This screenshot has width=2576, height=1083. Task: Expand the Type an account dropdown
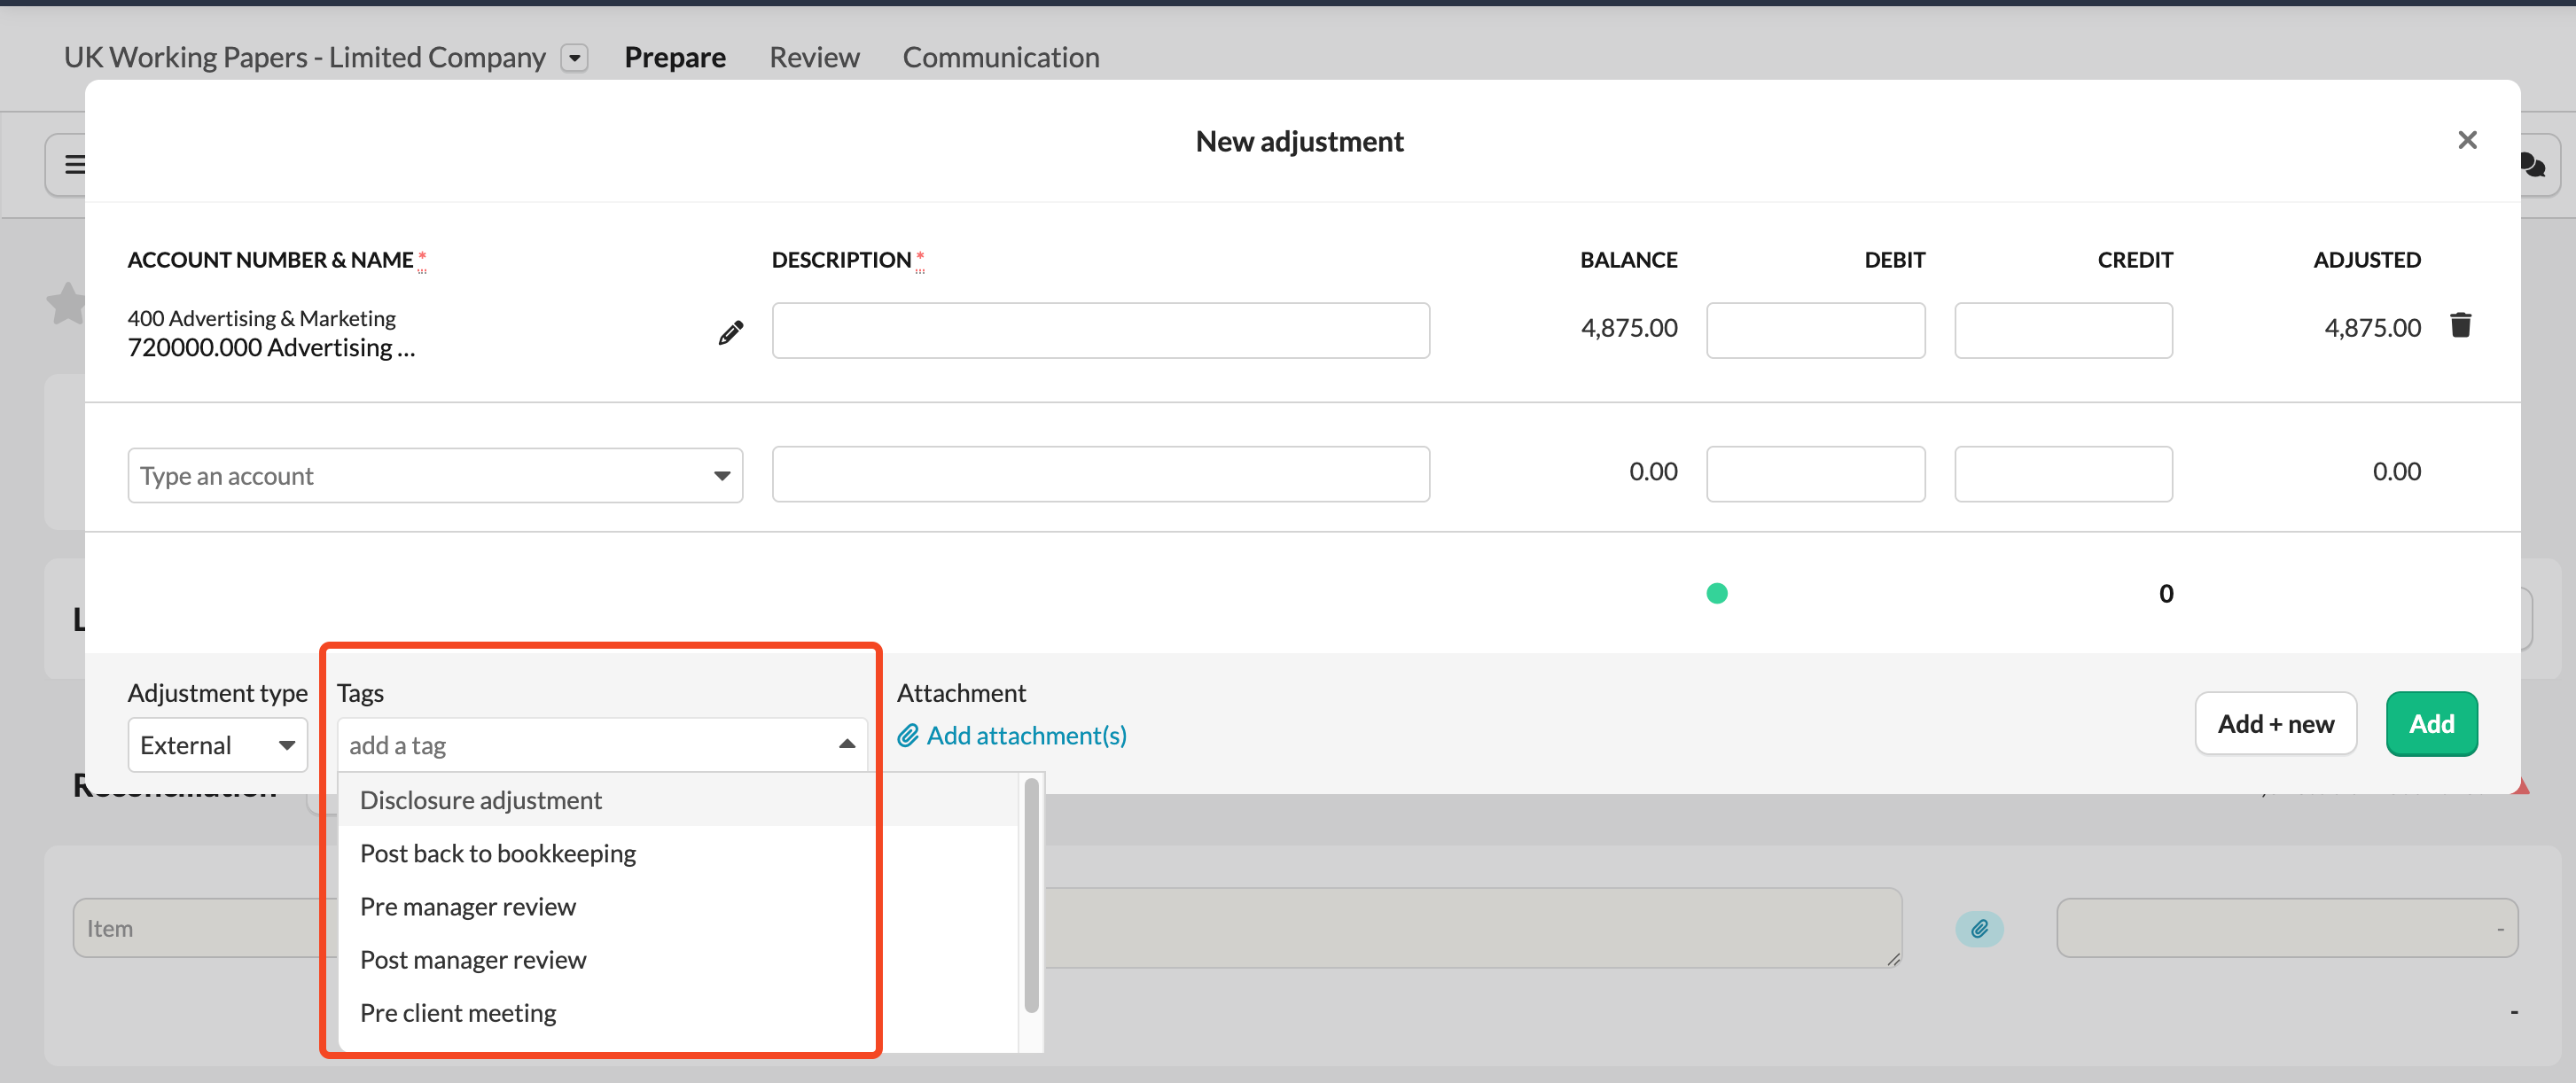[x=722, y=475]
